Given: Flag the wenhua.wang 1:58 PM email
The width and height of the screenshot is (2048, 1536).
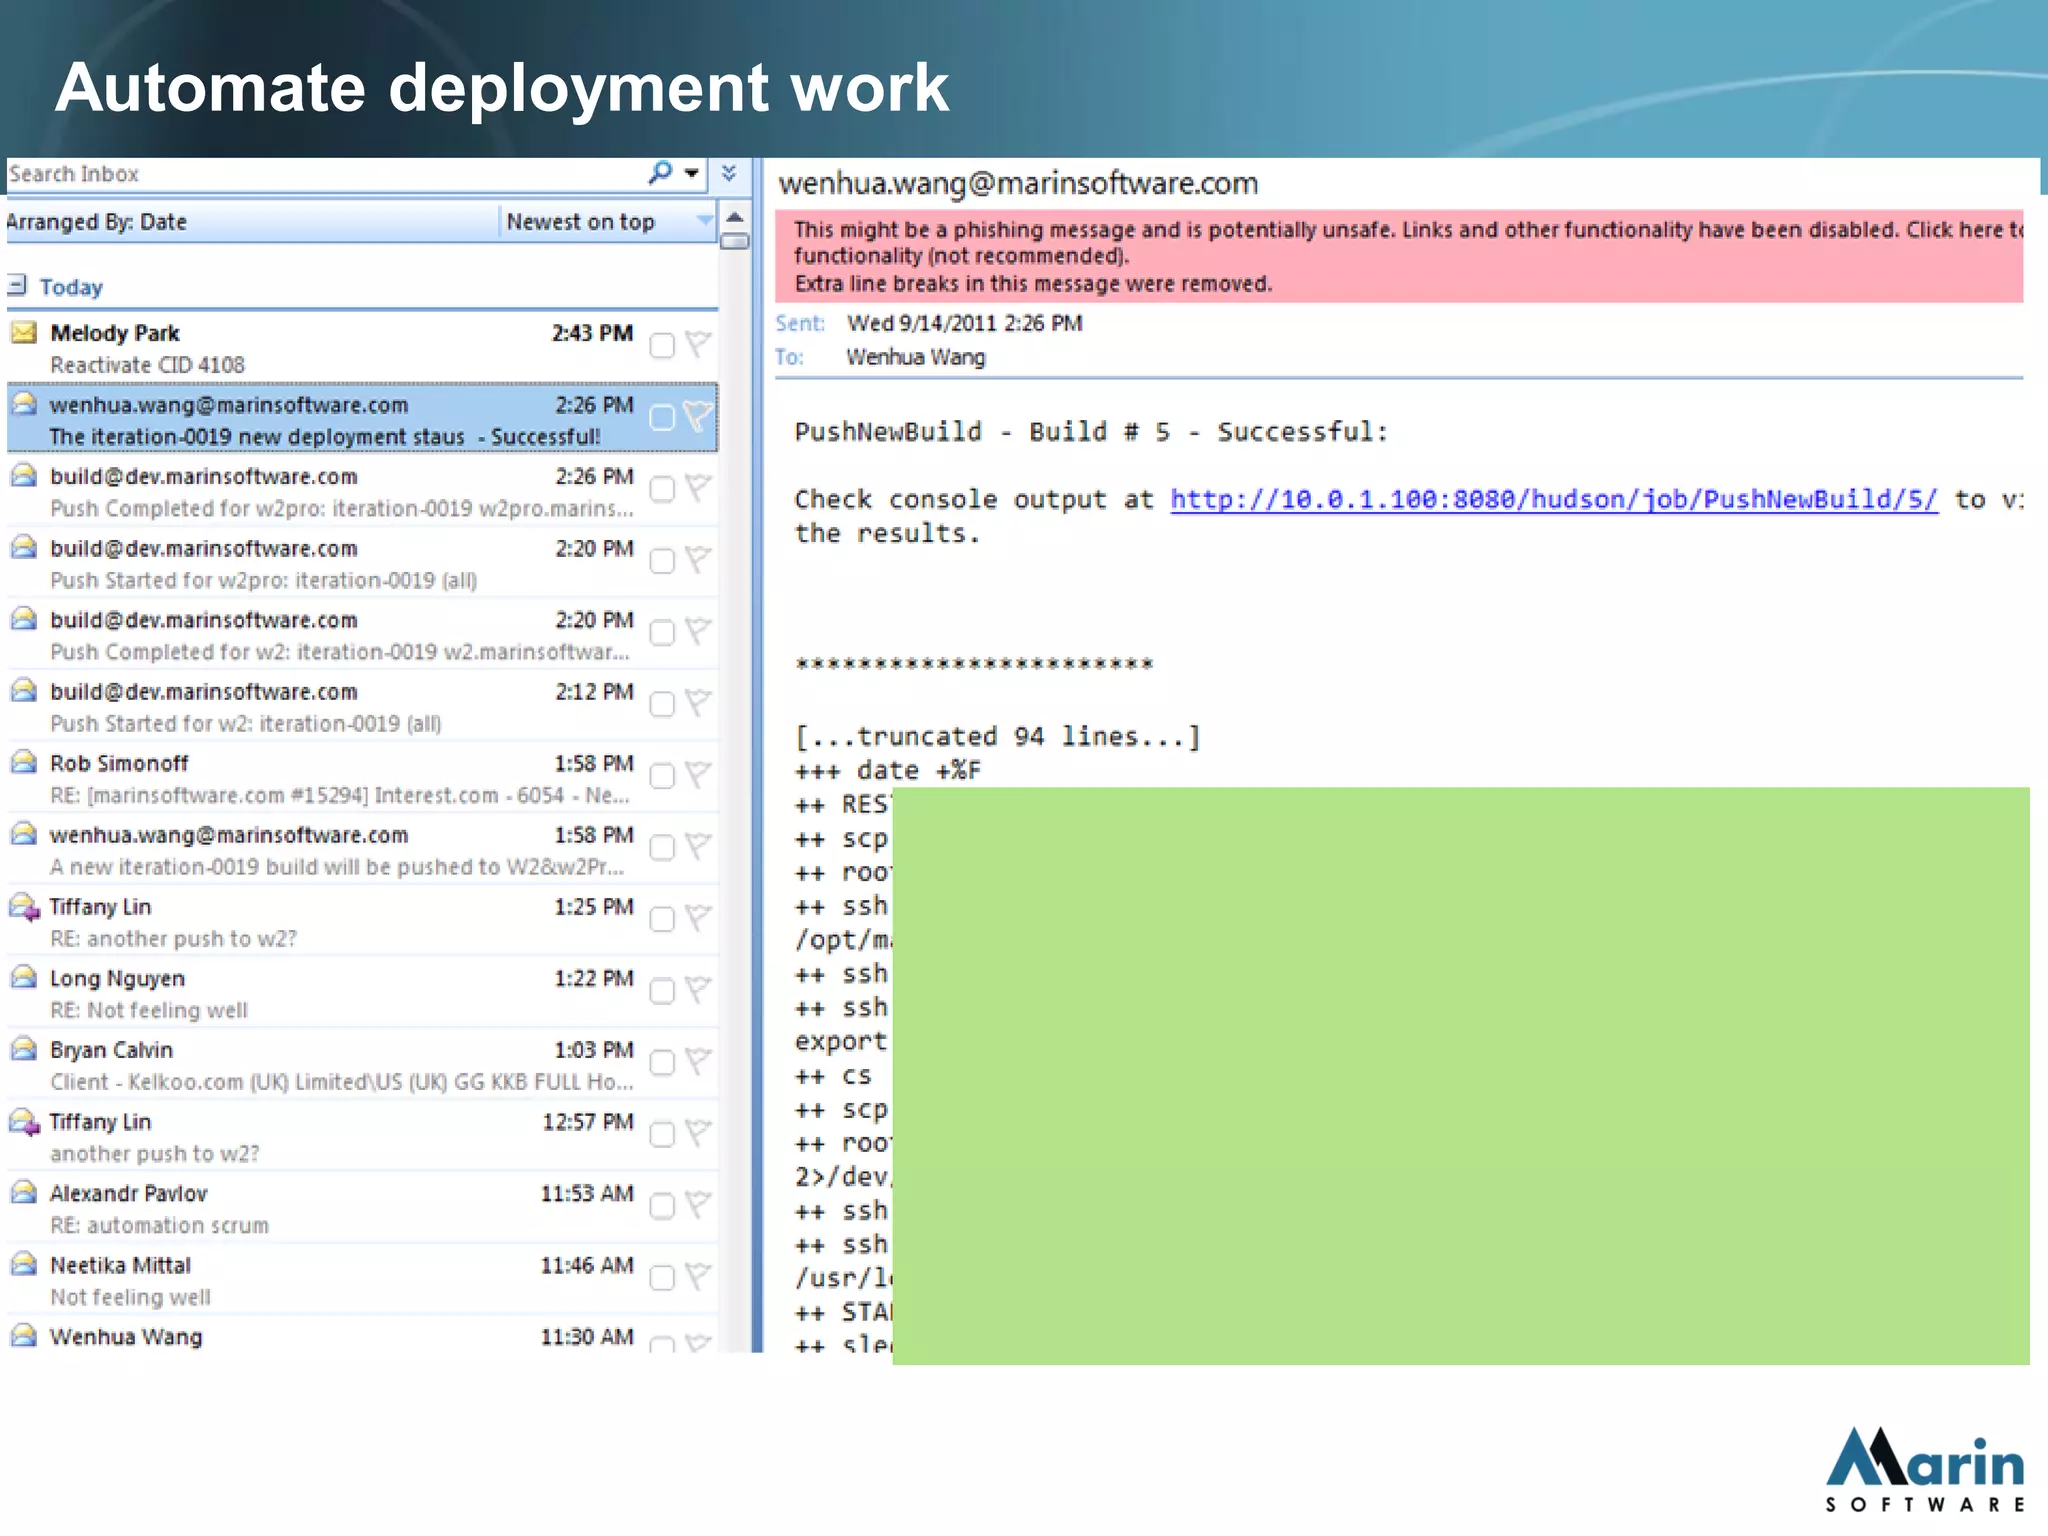Looking at the screenshot, I should (698, 846).
